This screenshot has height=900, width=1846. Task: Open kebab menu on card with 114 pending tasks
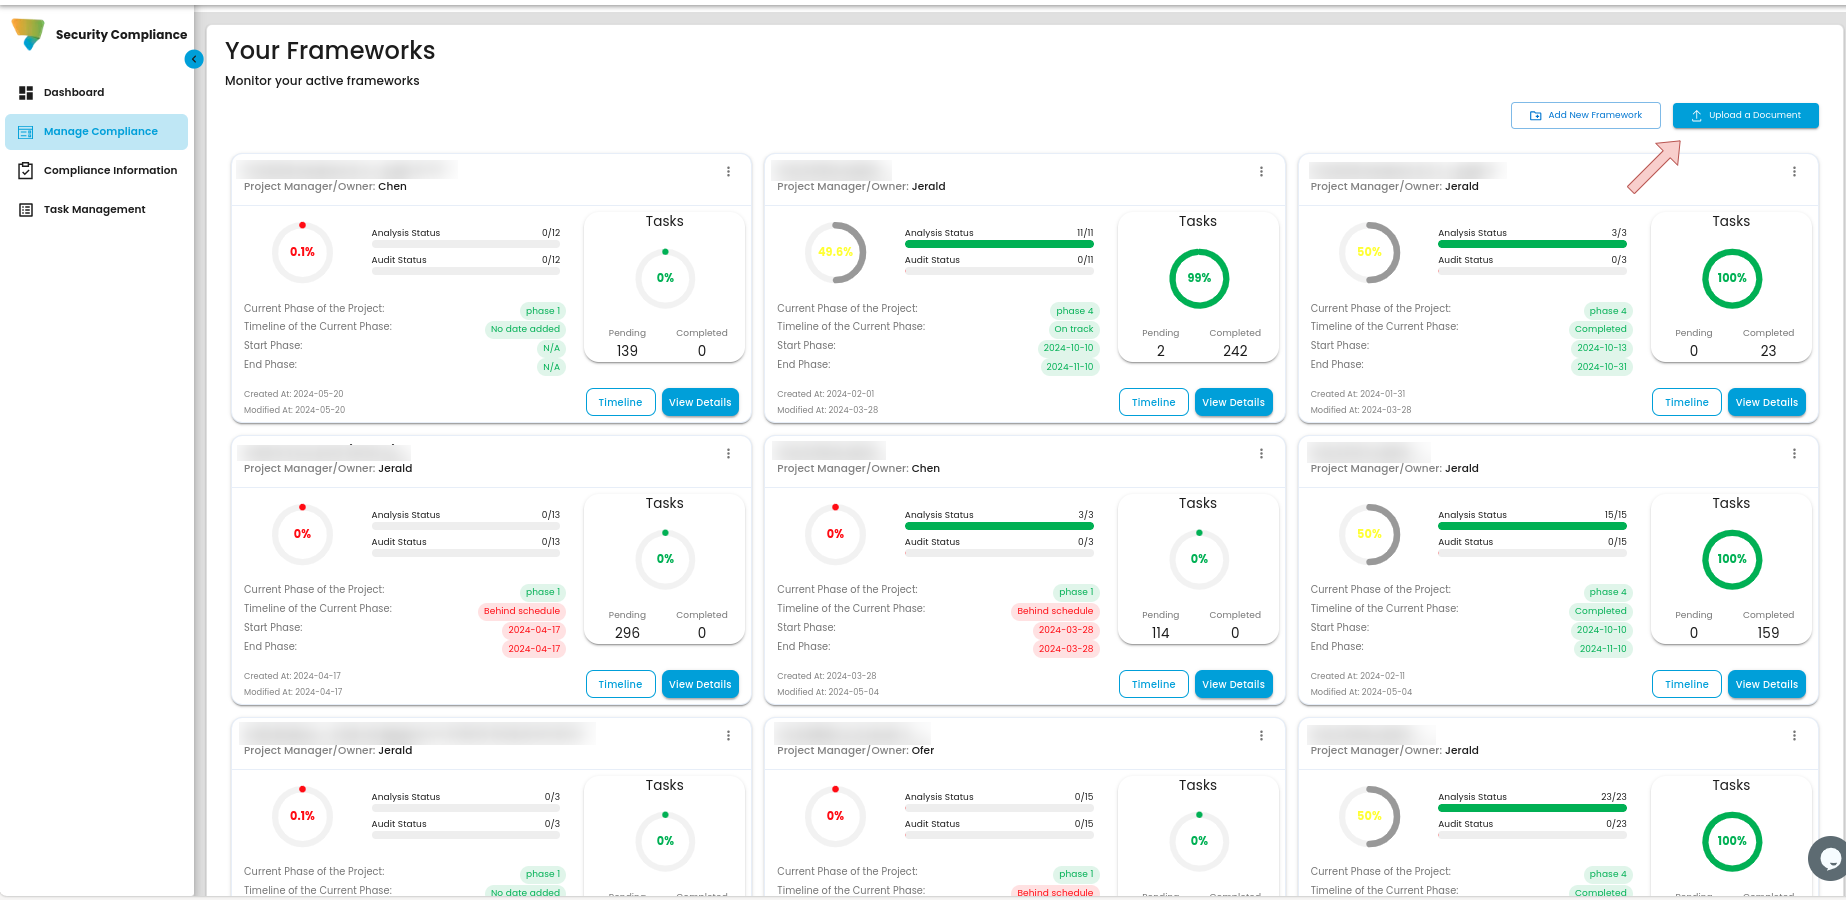pos(1261,454)
